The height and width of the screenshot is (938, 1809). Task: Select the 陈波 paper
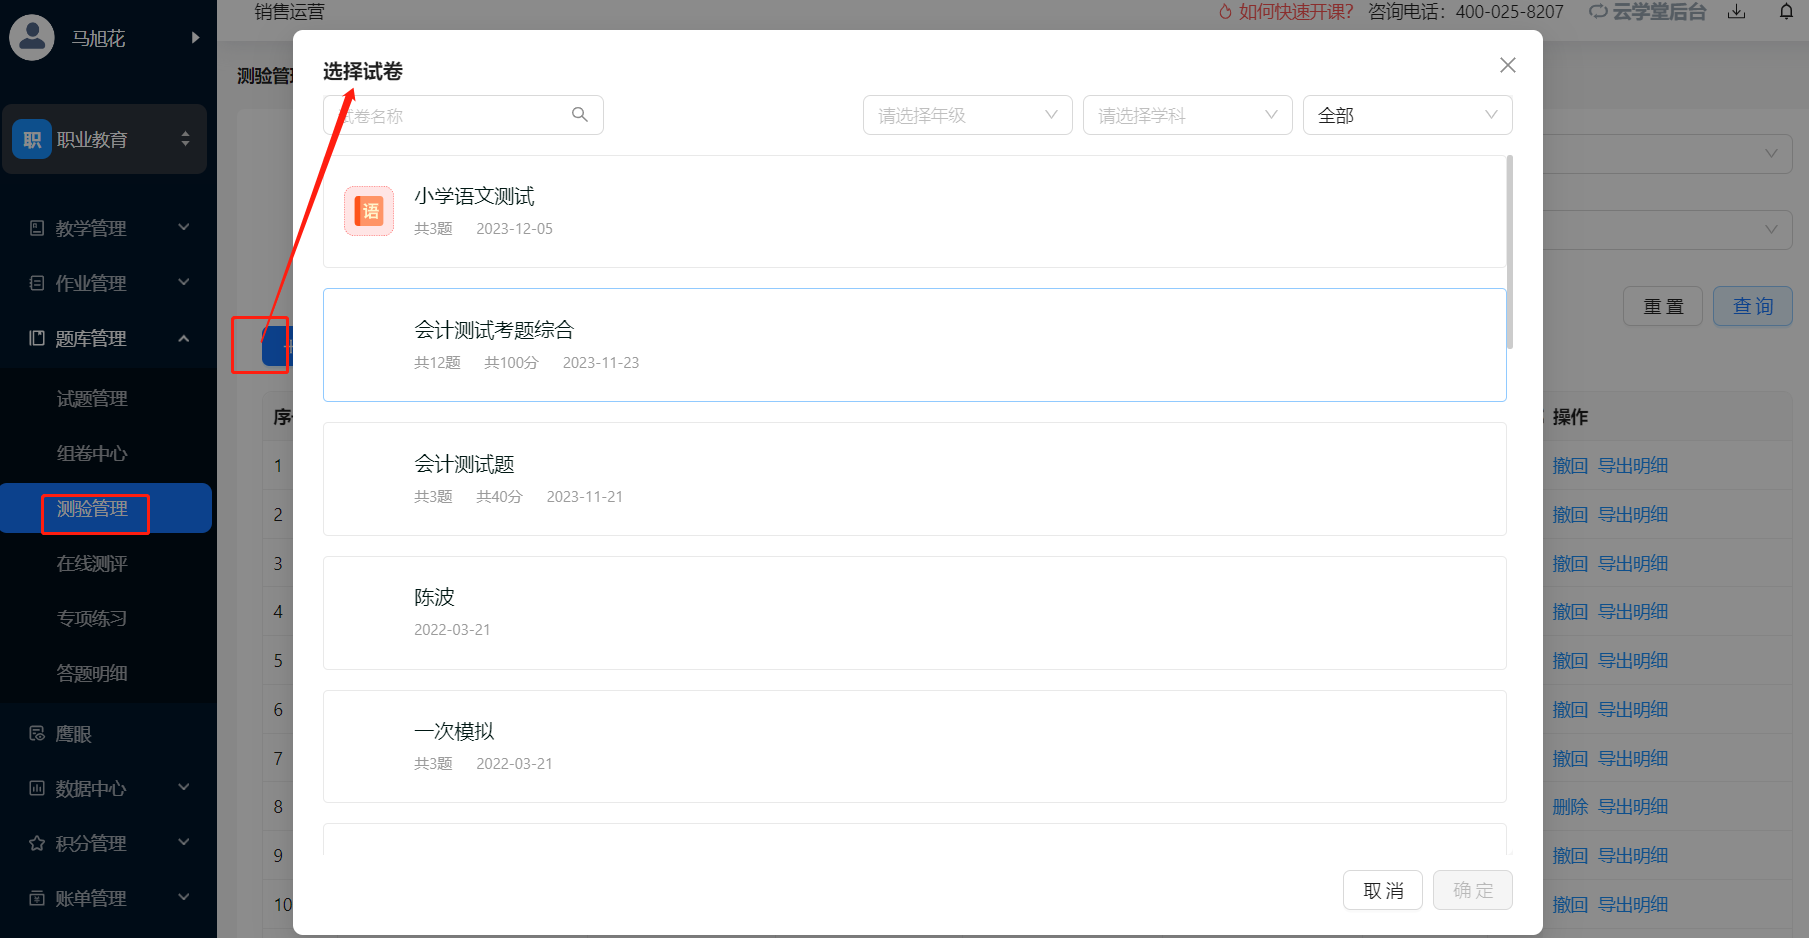pos(914,613)
